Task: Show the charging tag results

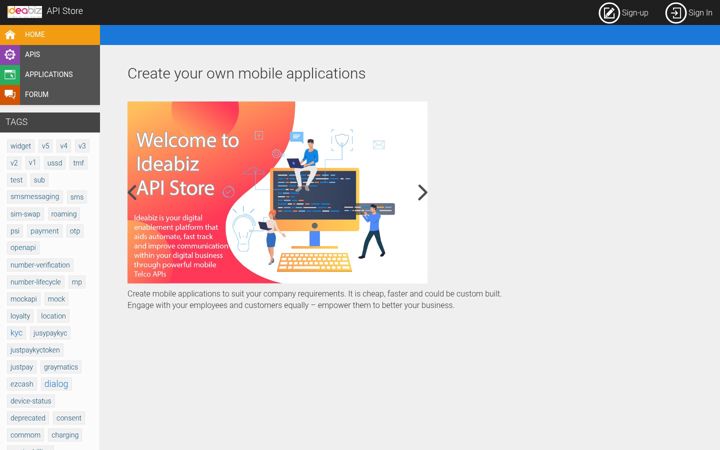Action: coord(65,435)
